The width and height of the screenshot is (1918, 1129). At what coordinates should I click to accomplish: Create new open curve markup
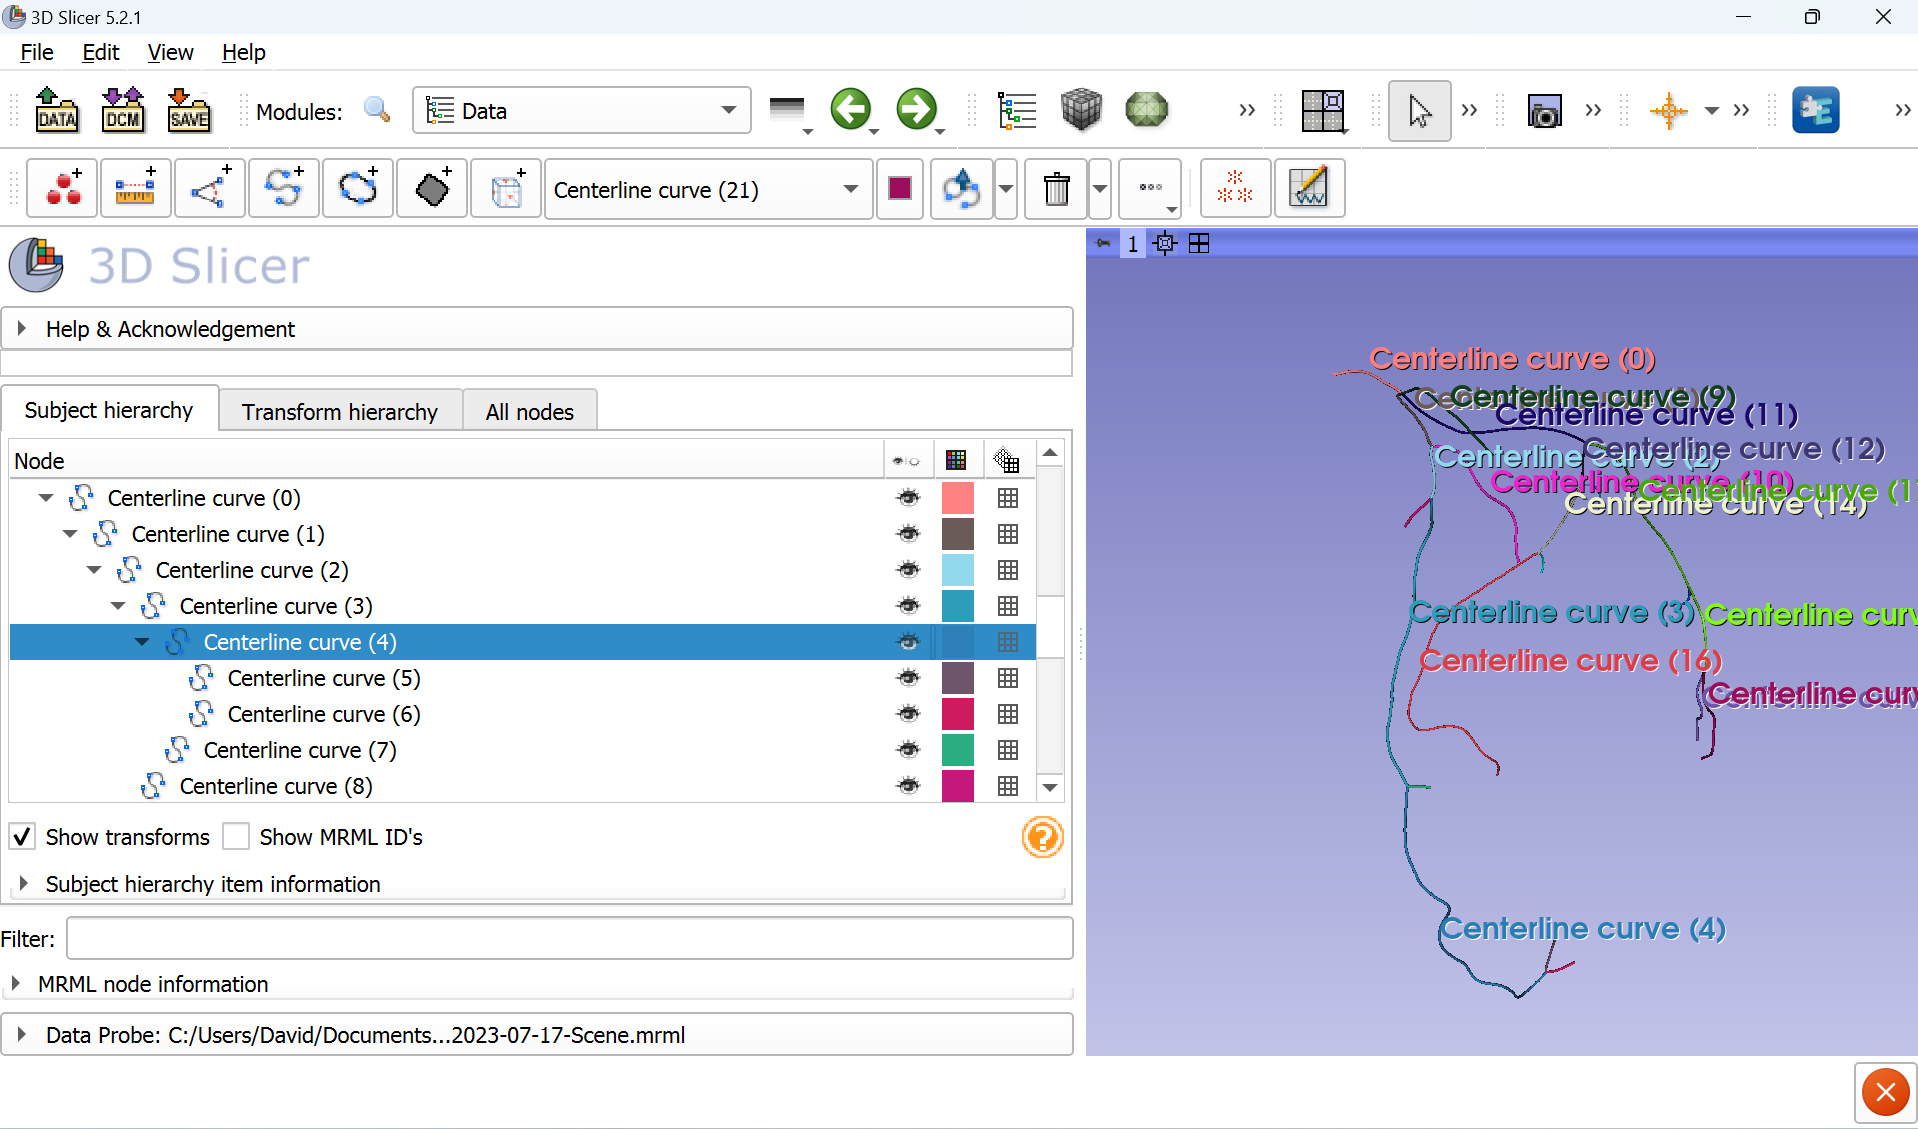[284, 188]
